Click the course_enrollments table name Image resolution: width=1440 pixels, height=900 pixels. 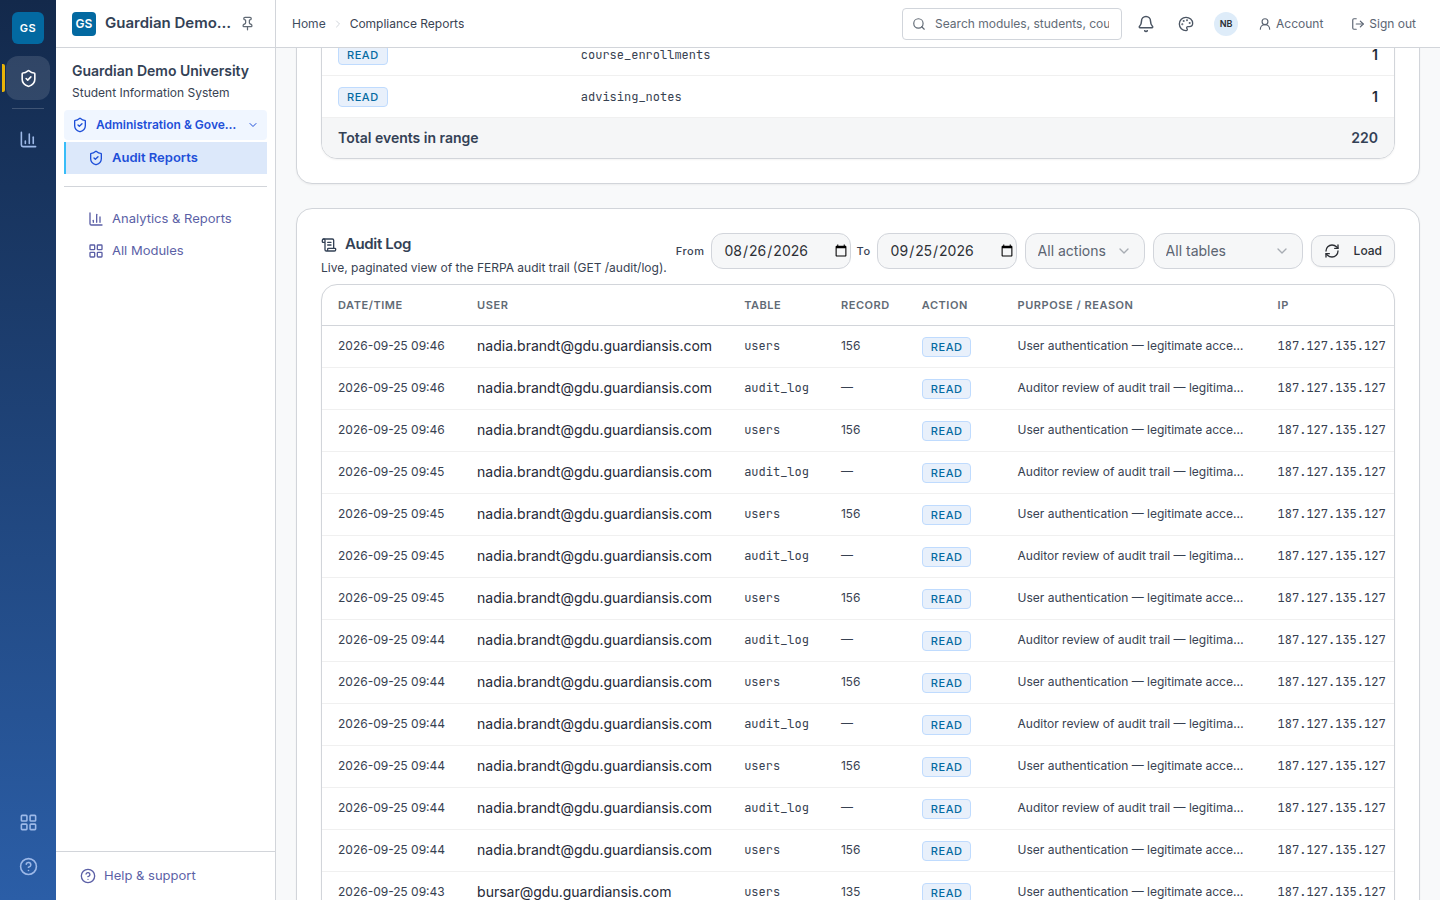pos(646,55)
